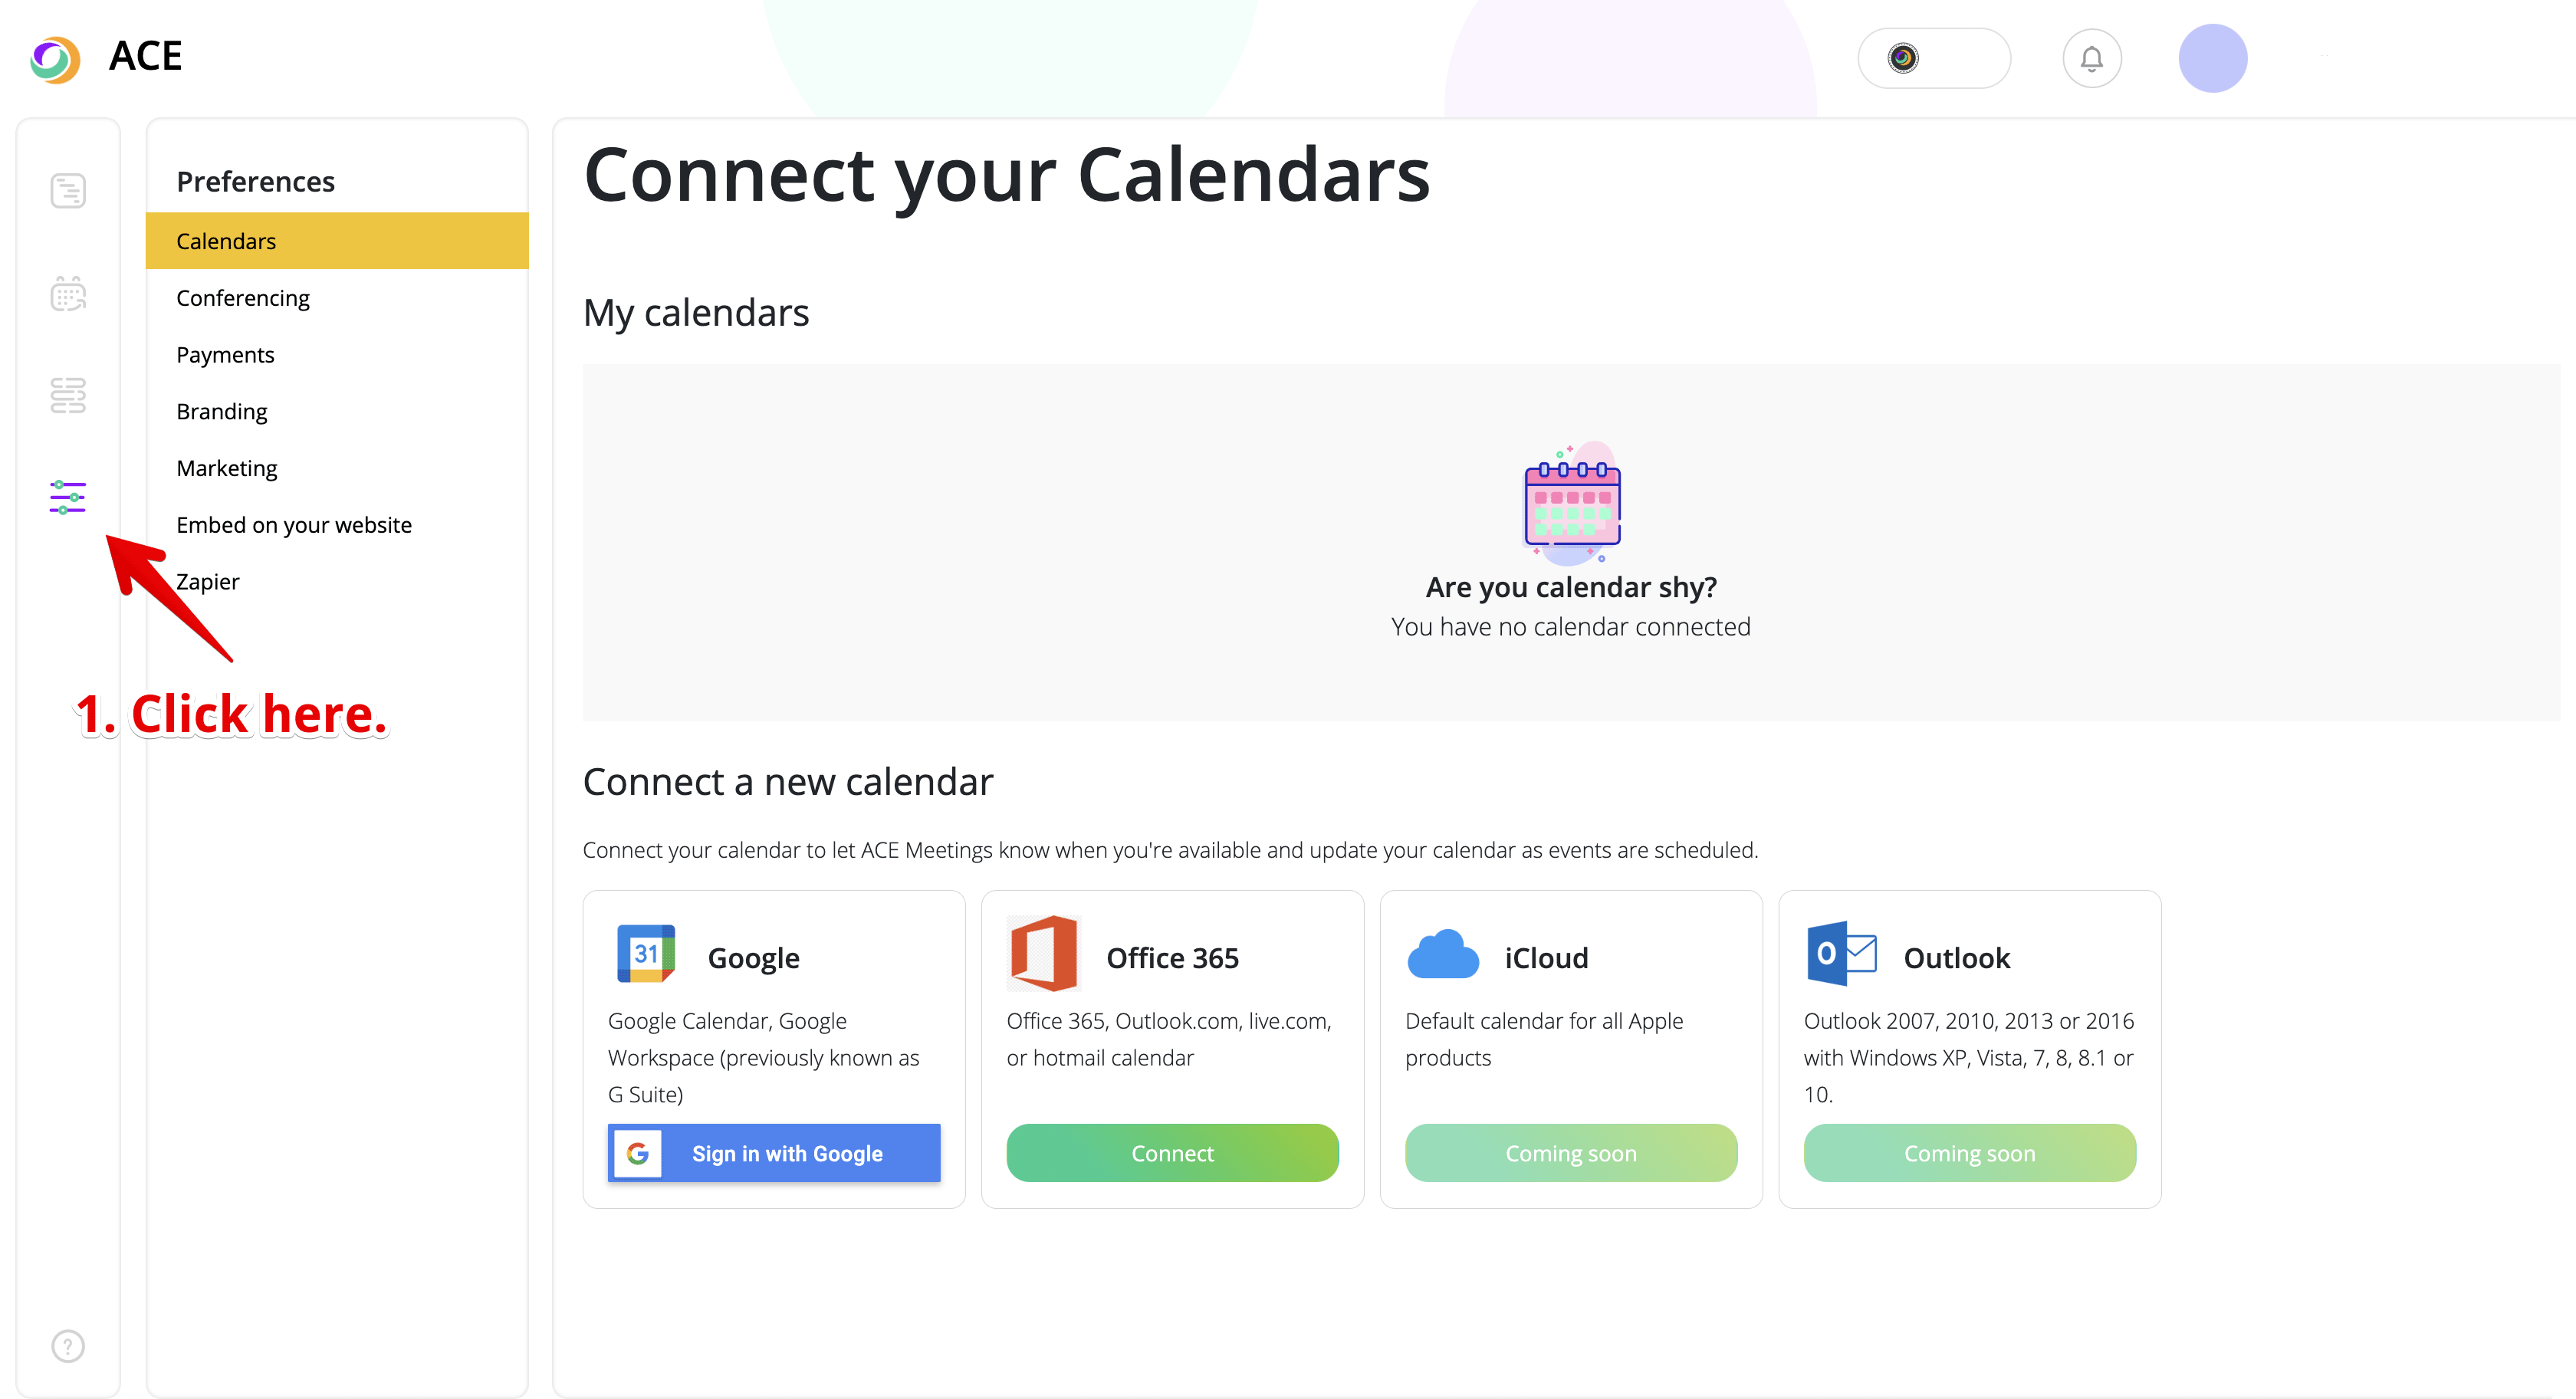Screen dimensions: 2576x1399
Task: Open Payments preferences
Action: click(x=225, y=355)
